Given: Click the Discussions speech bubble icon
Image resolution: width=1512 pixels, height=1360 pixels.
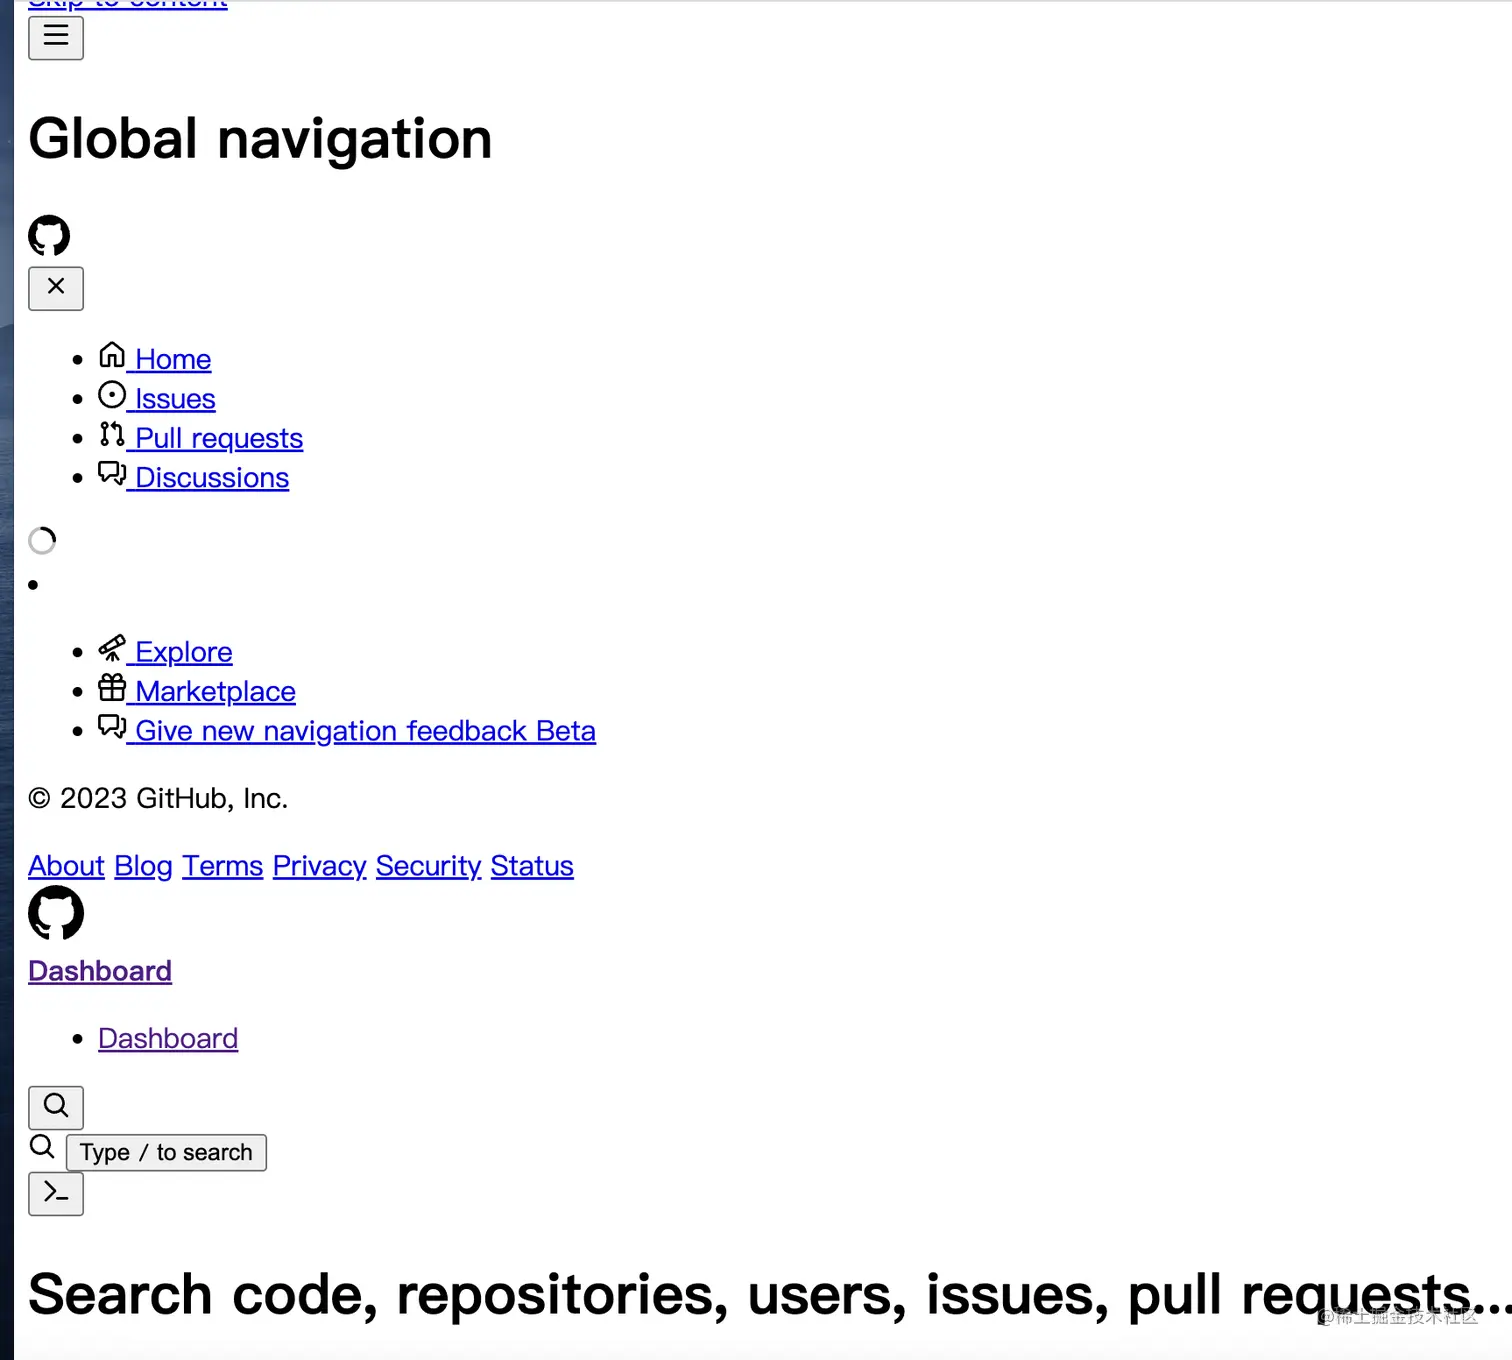Looking at the screenshot, I should (x=112, y=474).
